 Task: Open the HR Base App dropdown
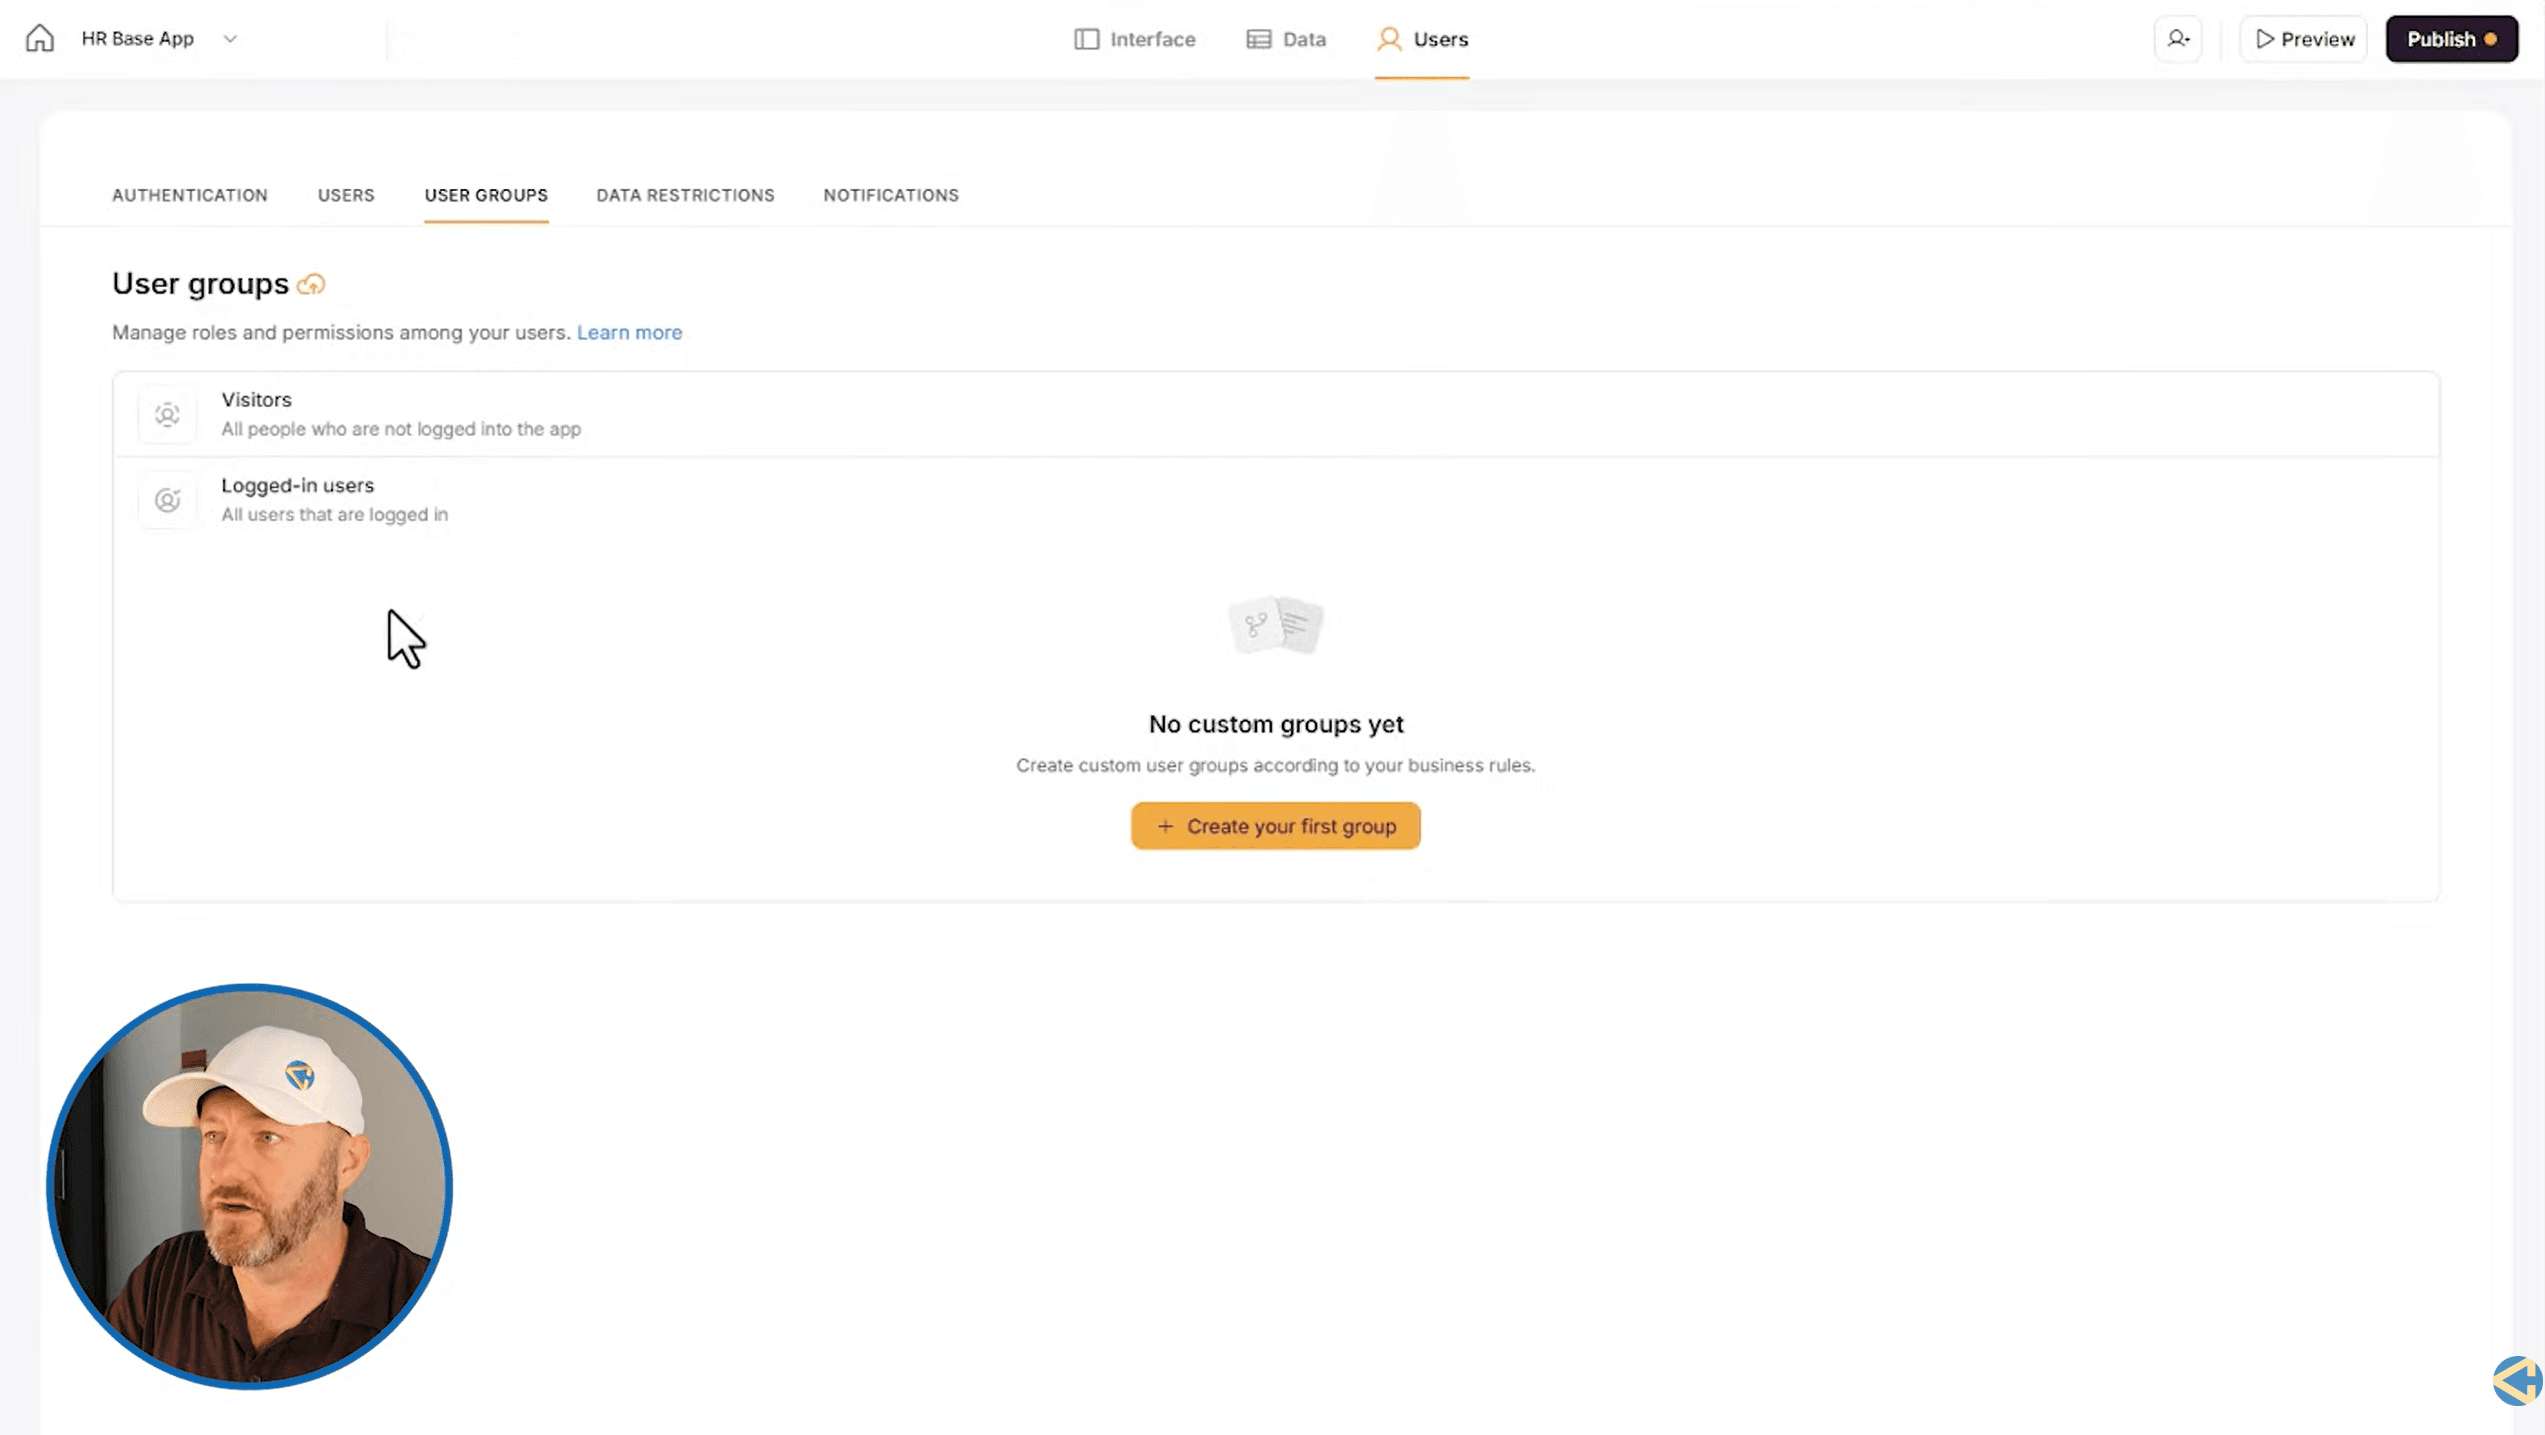(x=138, y=38)
